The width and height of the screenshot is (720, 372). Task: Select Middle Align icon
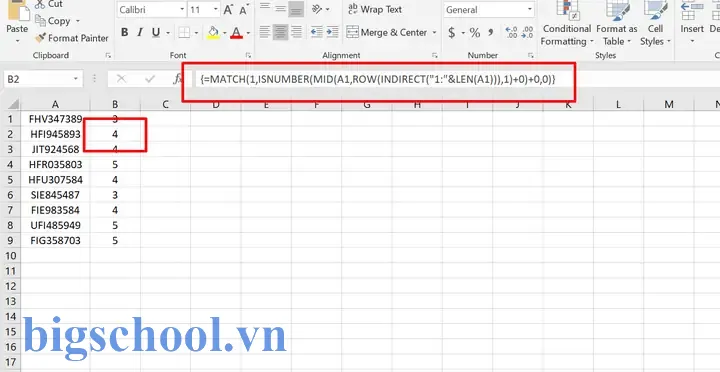(x=281, y=8)
